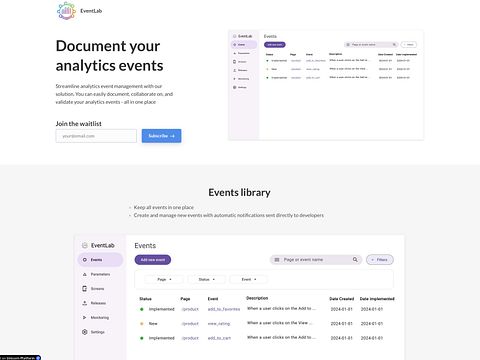Viewport: 480px width, 360px height.
Task: Focus the Page or event name search
Action: coord(316,259)
